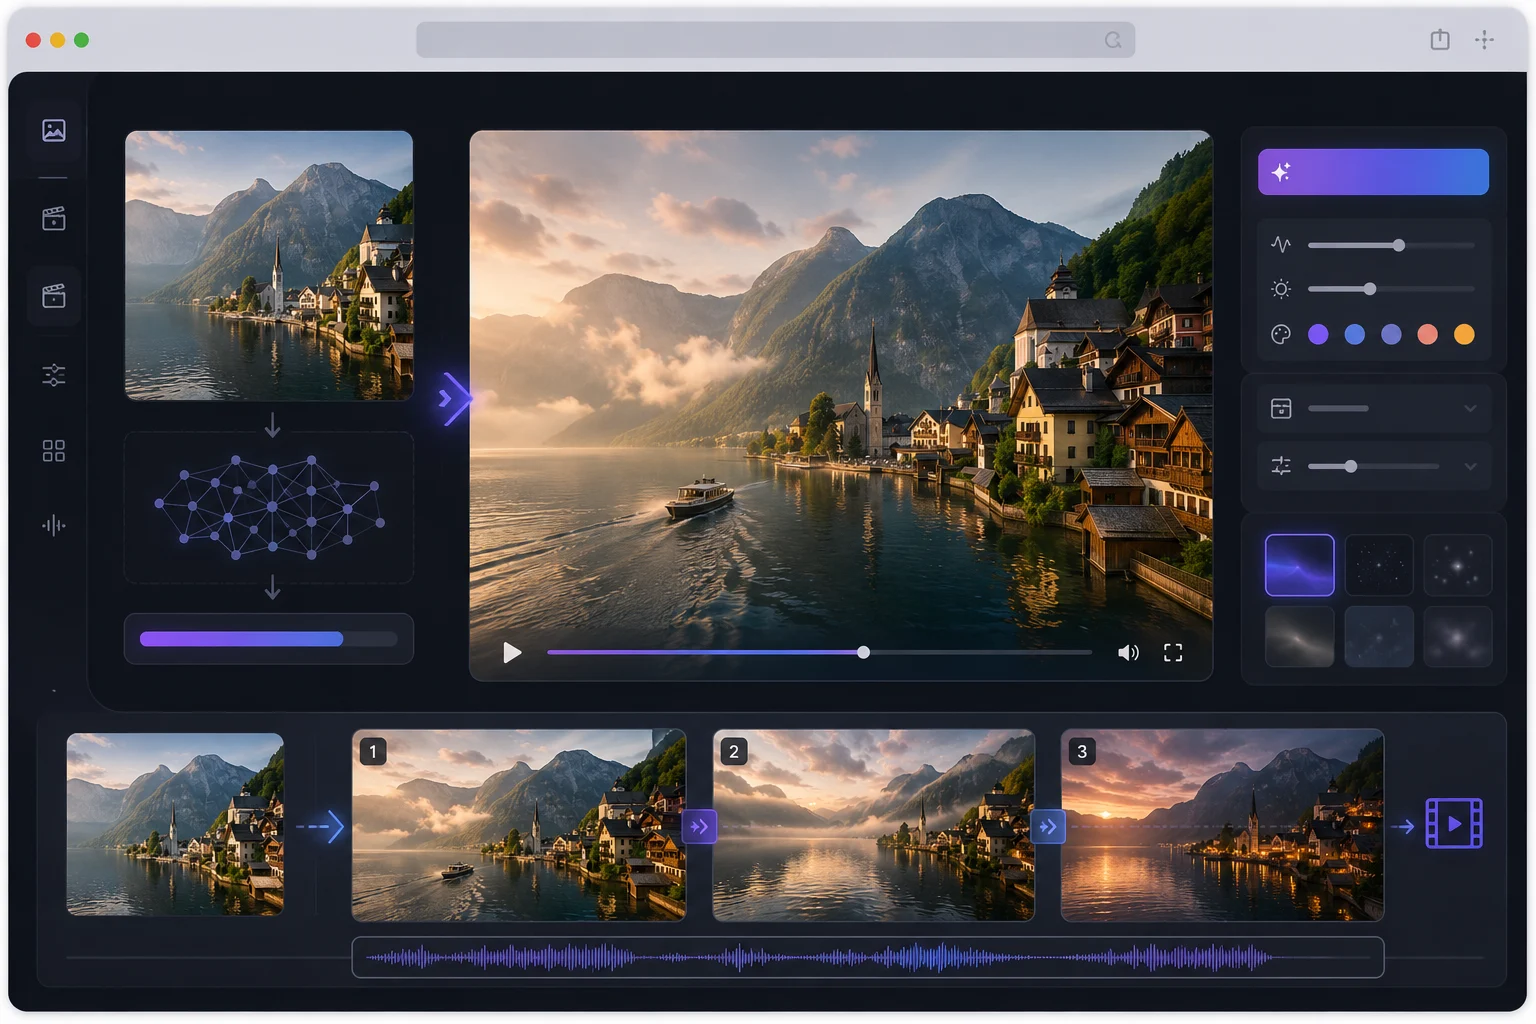
Task: Mute the video with speaker icon
Action: (x=1128, y=653)
